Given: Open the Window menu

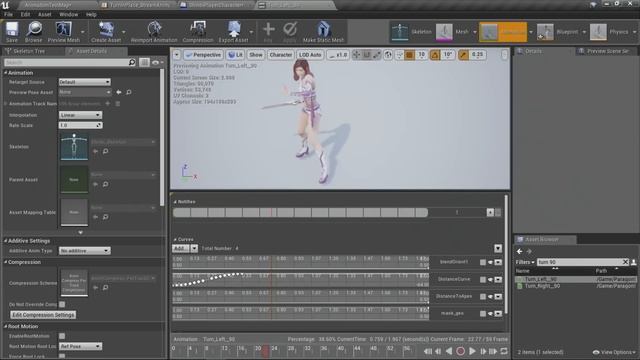Looking at the screenshot, I should coord(69,14).
